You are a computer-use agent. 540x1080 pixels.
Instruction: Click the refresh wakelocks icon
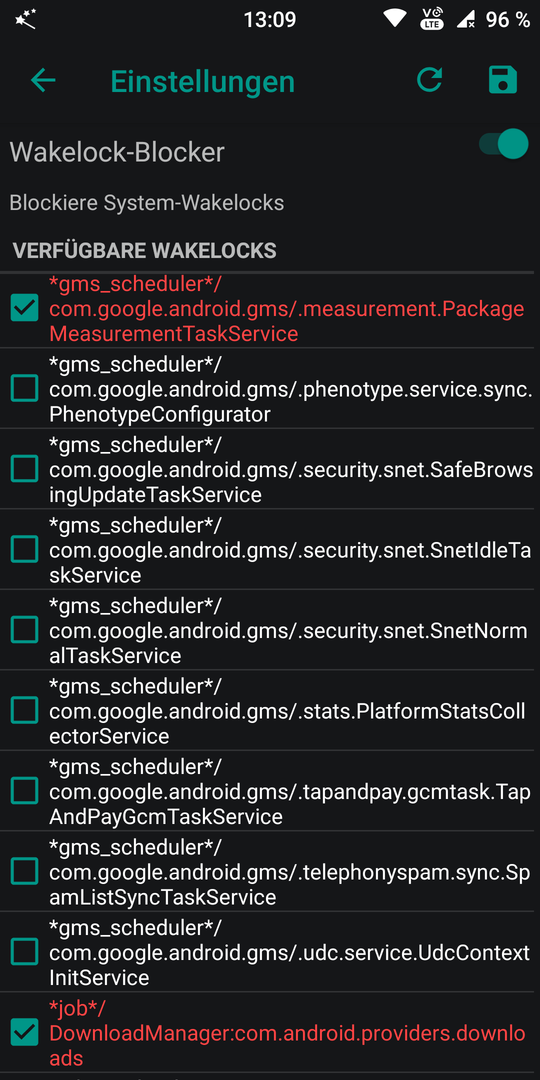[429, 81]
